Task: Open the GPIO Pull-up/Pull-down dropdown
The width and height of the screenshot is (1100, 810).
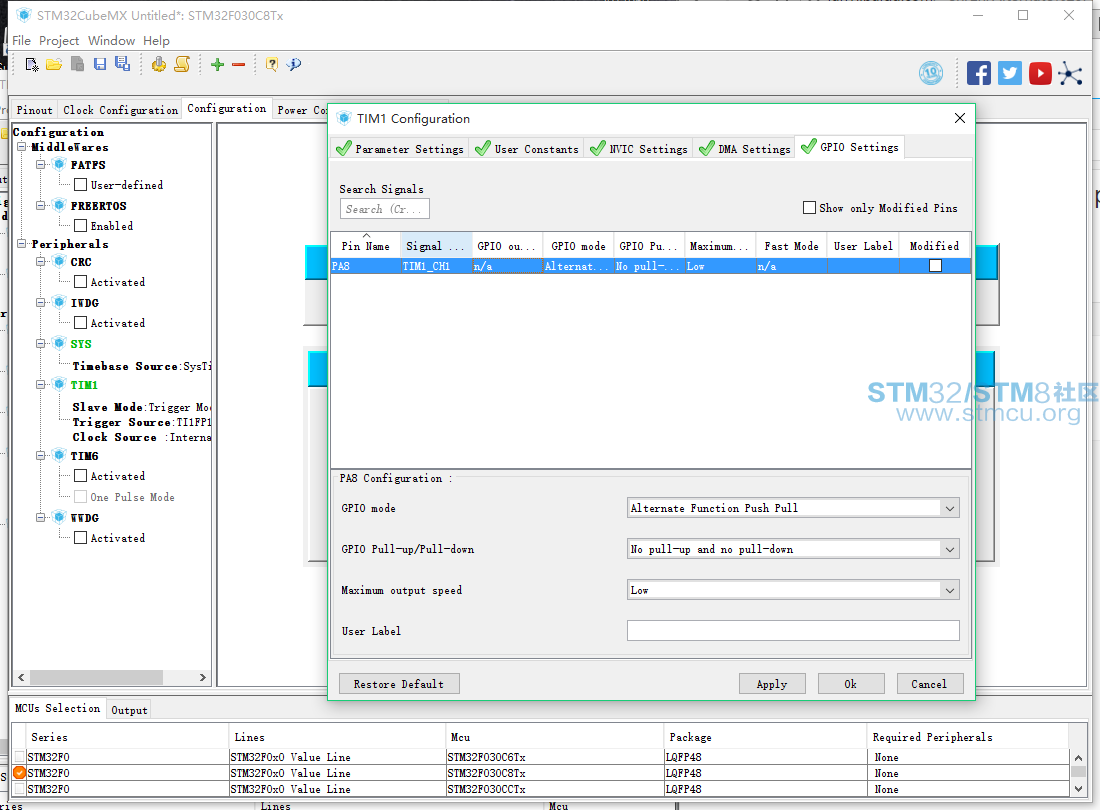Action: (x=949, y=549)
